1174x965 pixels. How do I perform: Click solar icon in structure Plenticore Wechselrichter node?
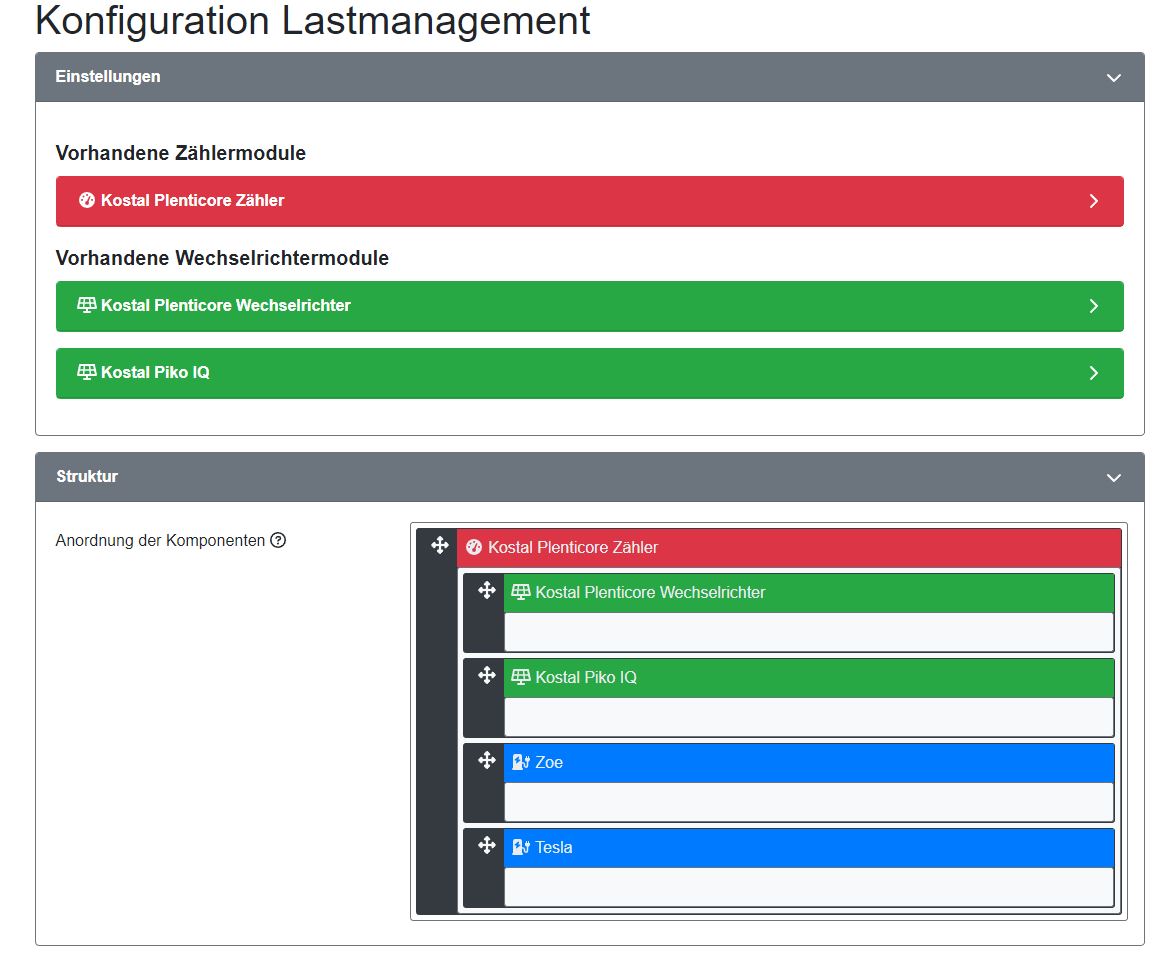click(x=520, y=592)
